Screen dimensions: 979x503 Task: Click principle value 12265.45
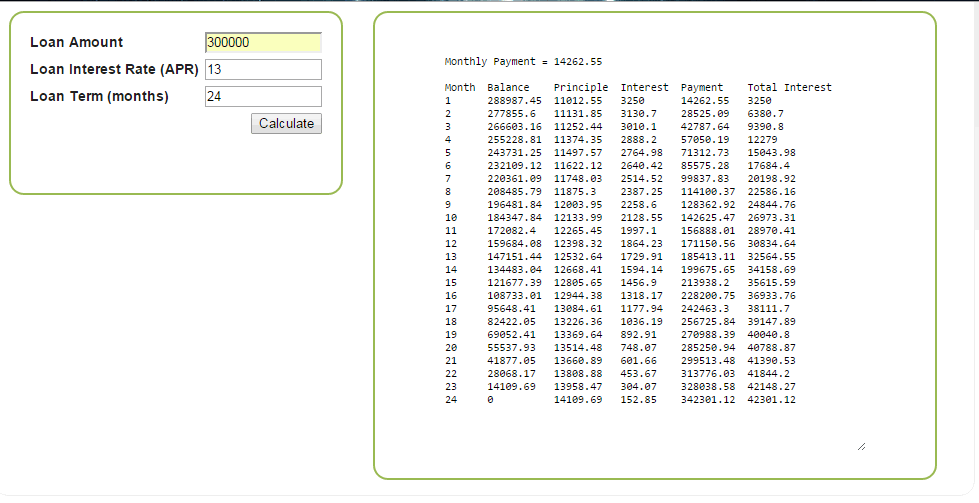click(x=578, y=231)
